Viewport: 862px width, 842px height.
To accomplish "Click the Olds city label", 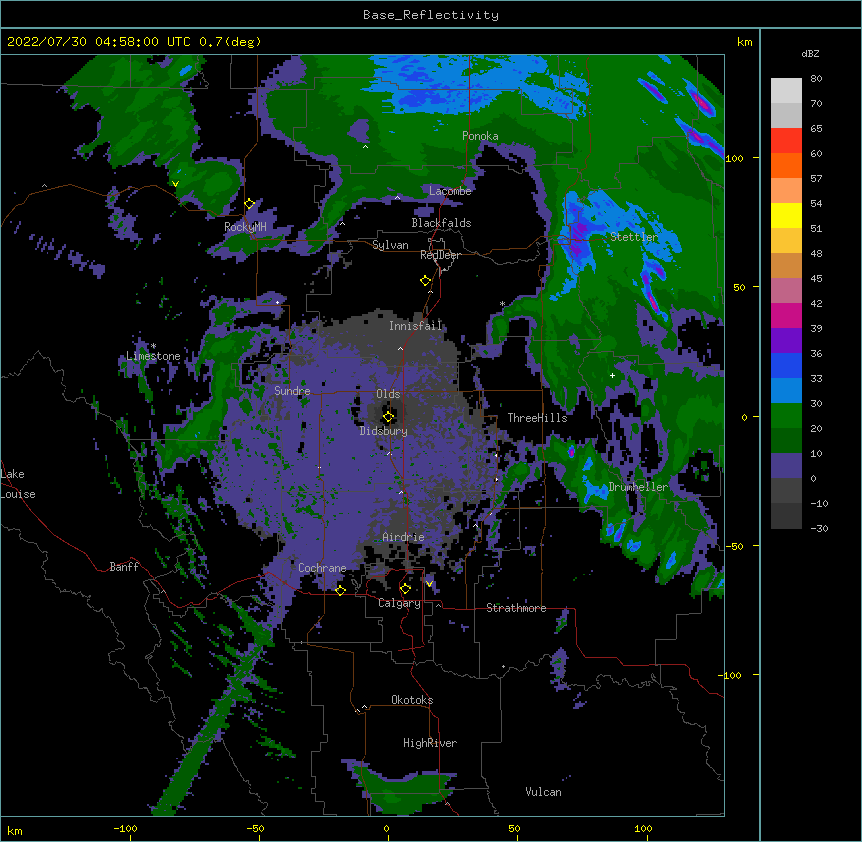I will (x=388, y=394).
